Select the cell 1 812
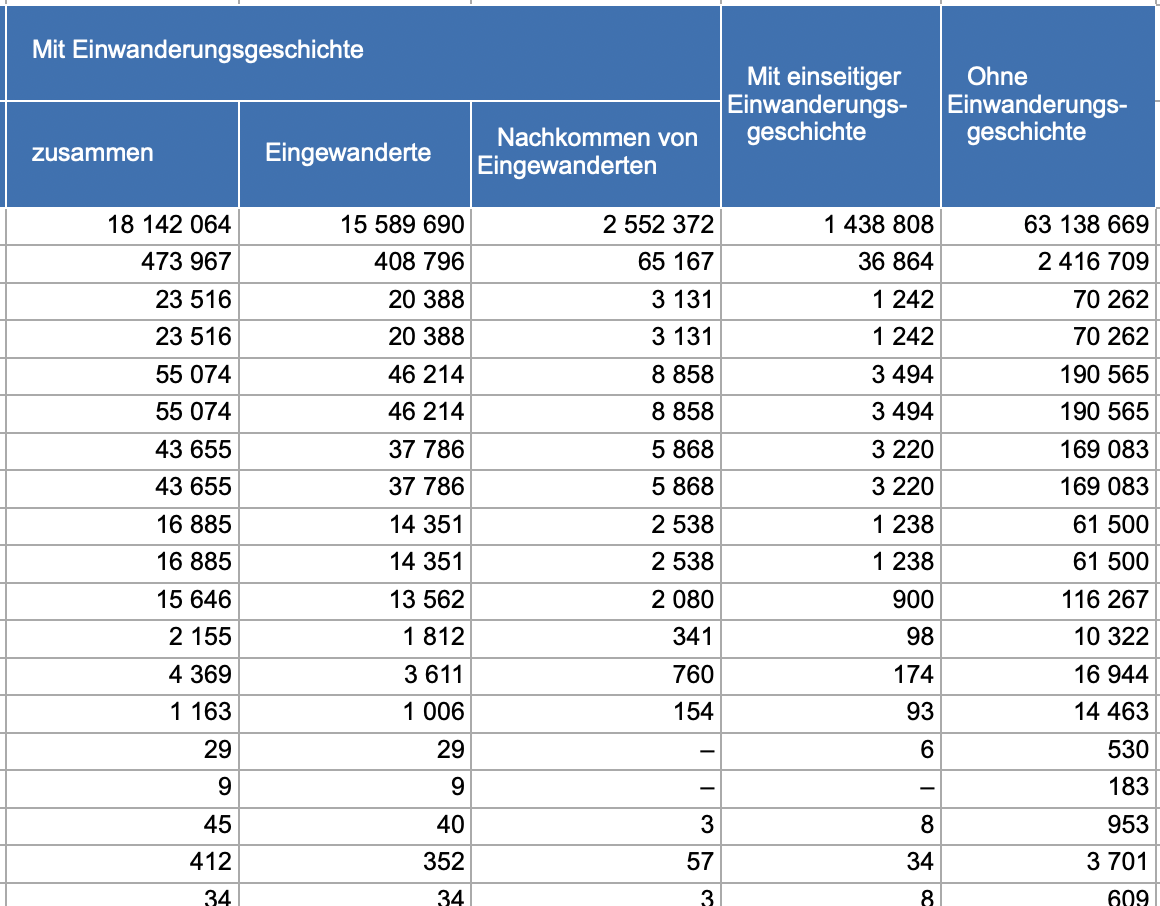This screenshot has height=906, width=1160. 355,638
